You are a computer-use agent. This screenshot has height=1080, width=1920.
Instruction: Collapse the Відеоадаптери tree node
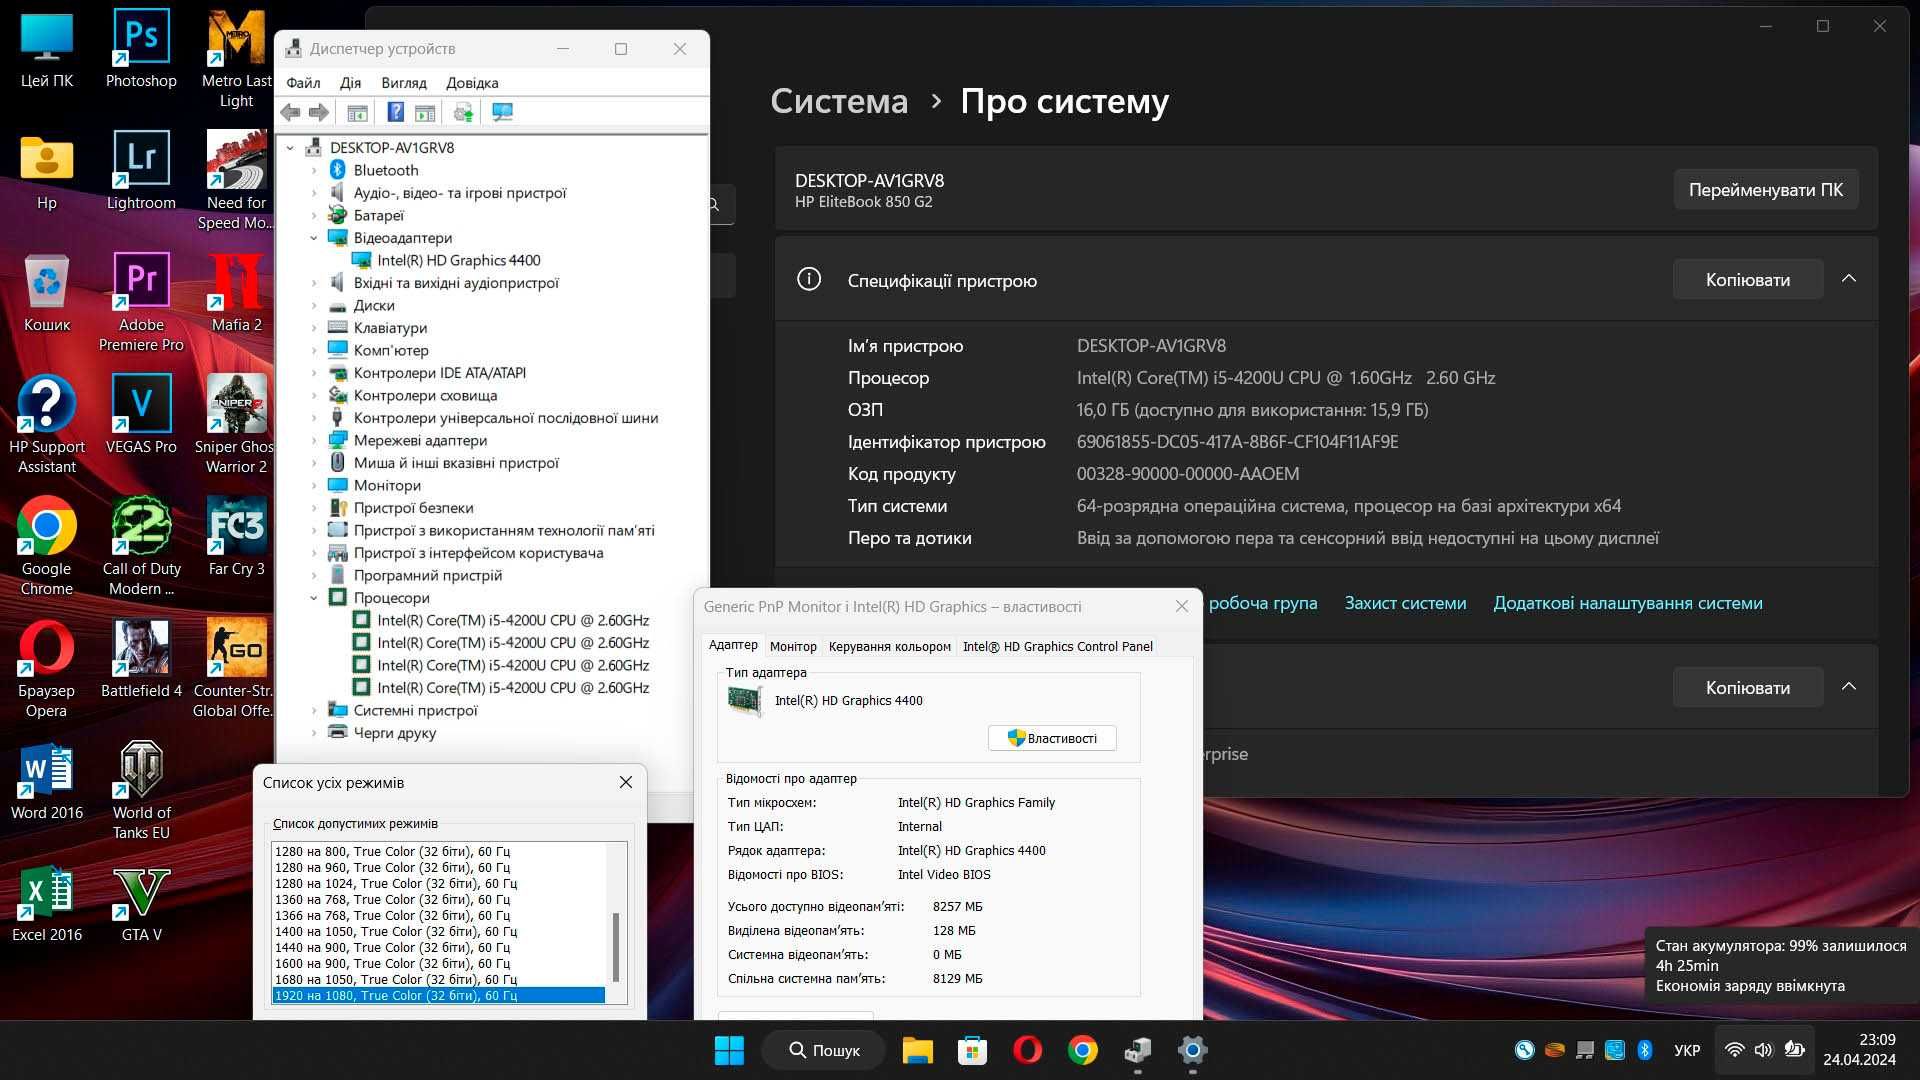click(x=313, y=238)
